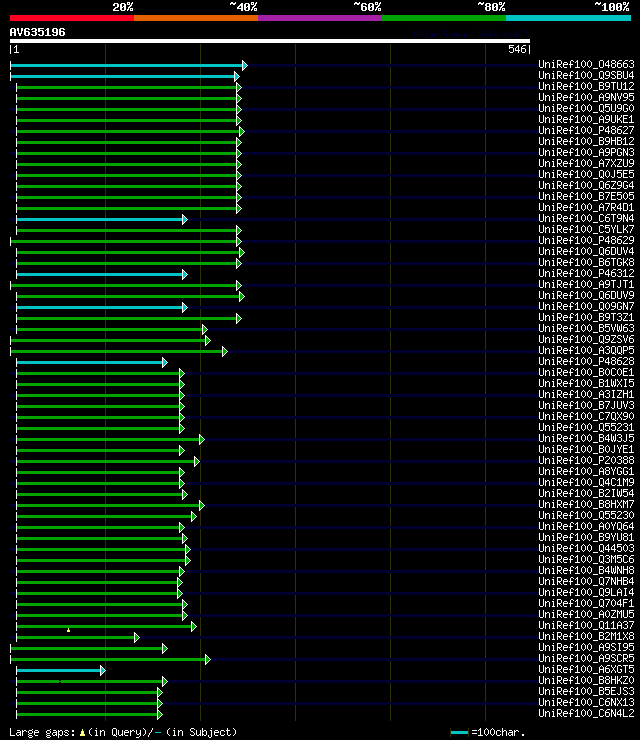Select the UniRef100_A9NV95 label
Screen dimensions: 640x740
[586, 97]
